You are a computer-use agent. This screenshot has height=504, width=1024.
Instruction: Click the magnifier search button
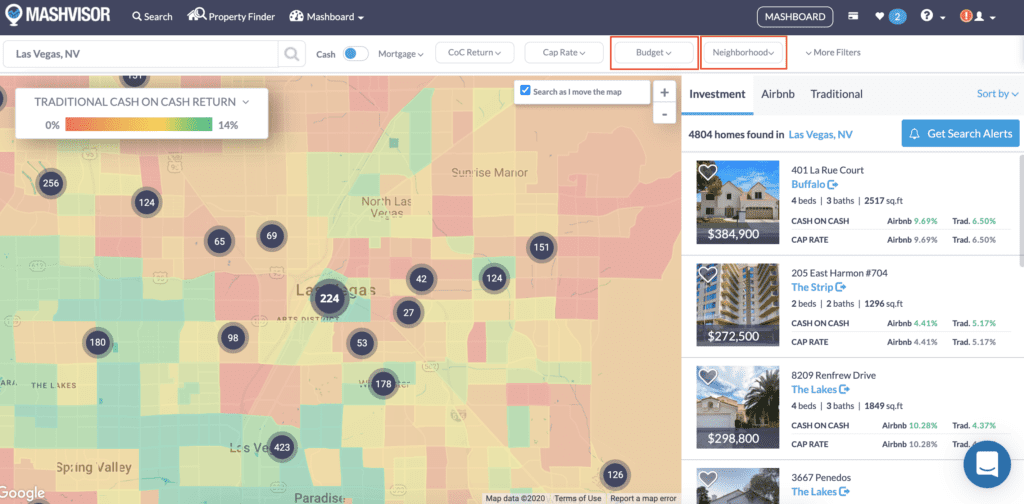(x=292, y=54)
